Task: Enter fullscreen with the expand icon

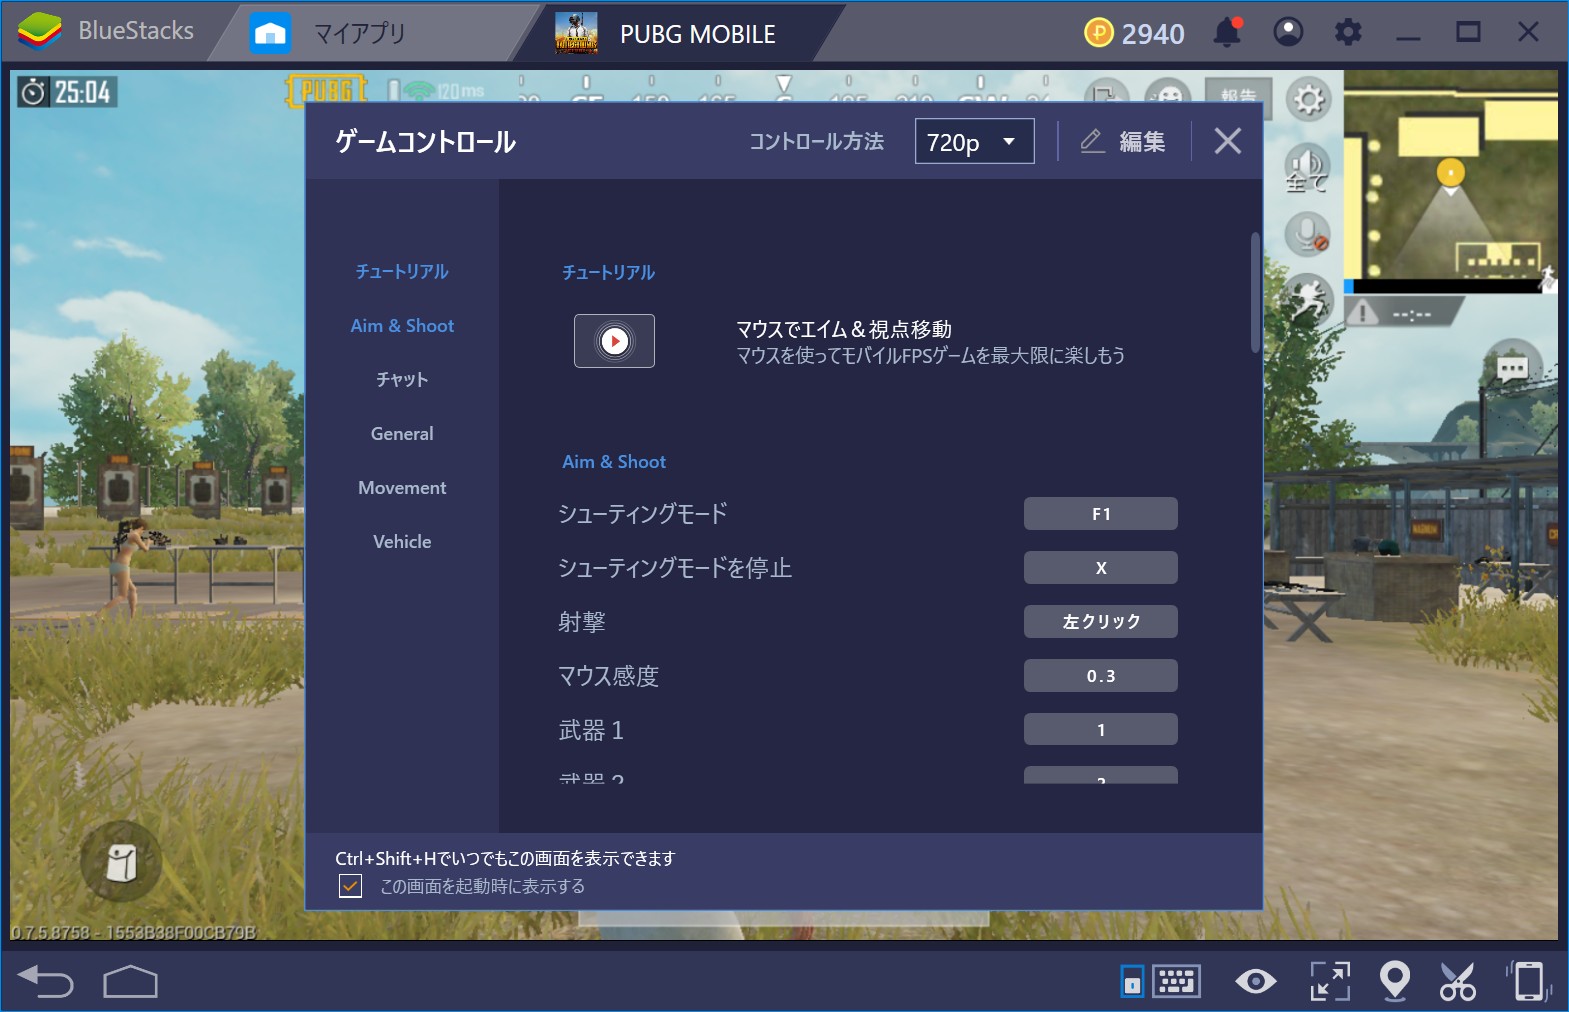Action: click(x=1330, y=981)
